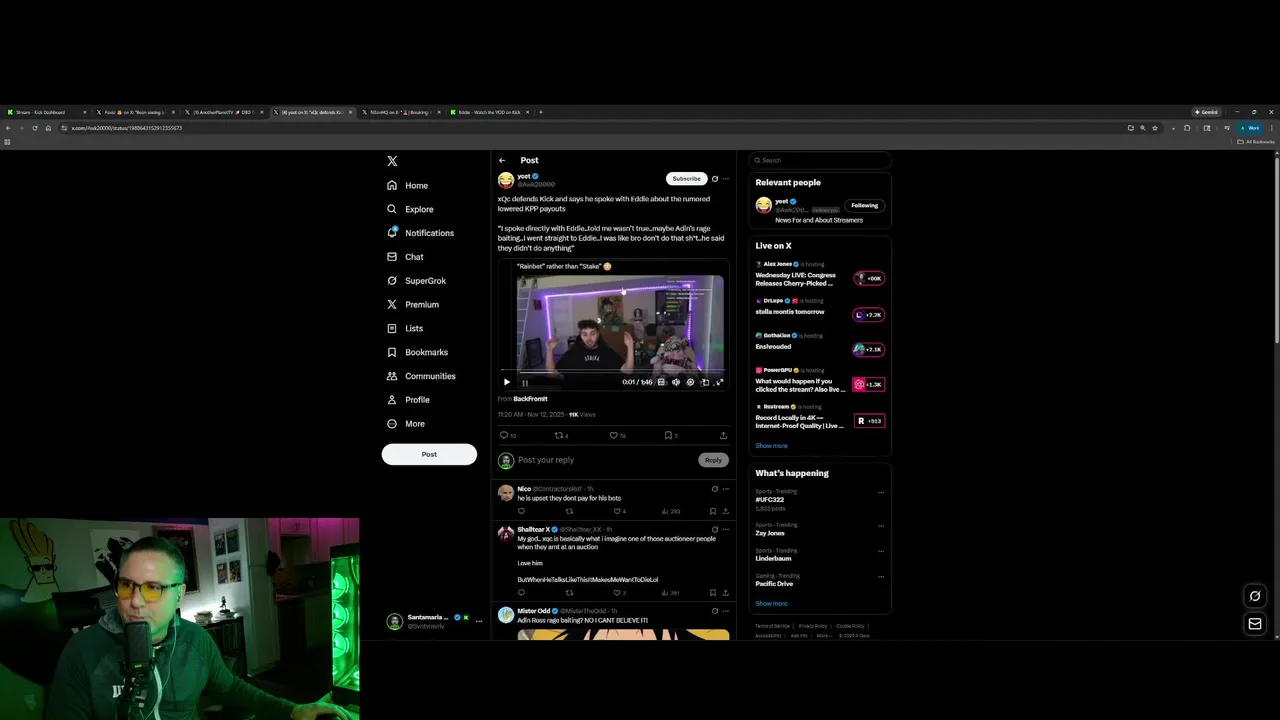Open Home from the sidebar
Viewport: 1280px width, 720px height.
point(408,185)
